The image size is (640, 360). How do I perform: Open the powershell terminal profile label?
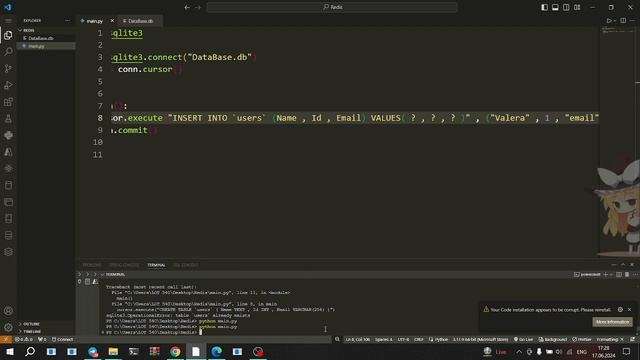[587, 275]
